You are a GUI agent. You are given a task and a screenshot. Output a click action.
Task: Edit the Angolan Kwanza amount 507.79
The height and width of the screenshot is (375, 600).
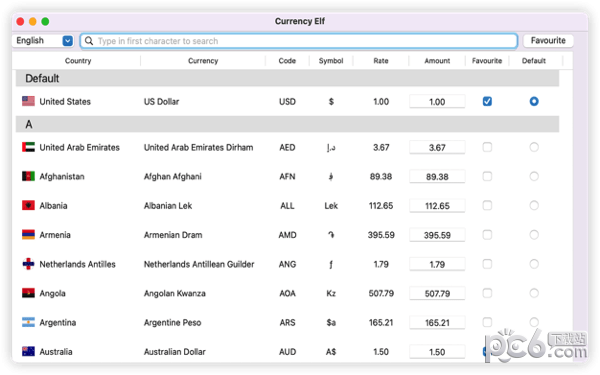tap(437, 293)
